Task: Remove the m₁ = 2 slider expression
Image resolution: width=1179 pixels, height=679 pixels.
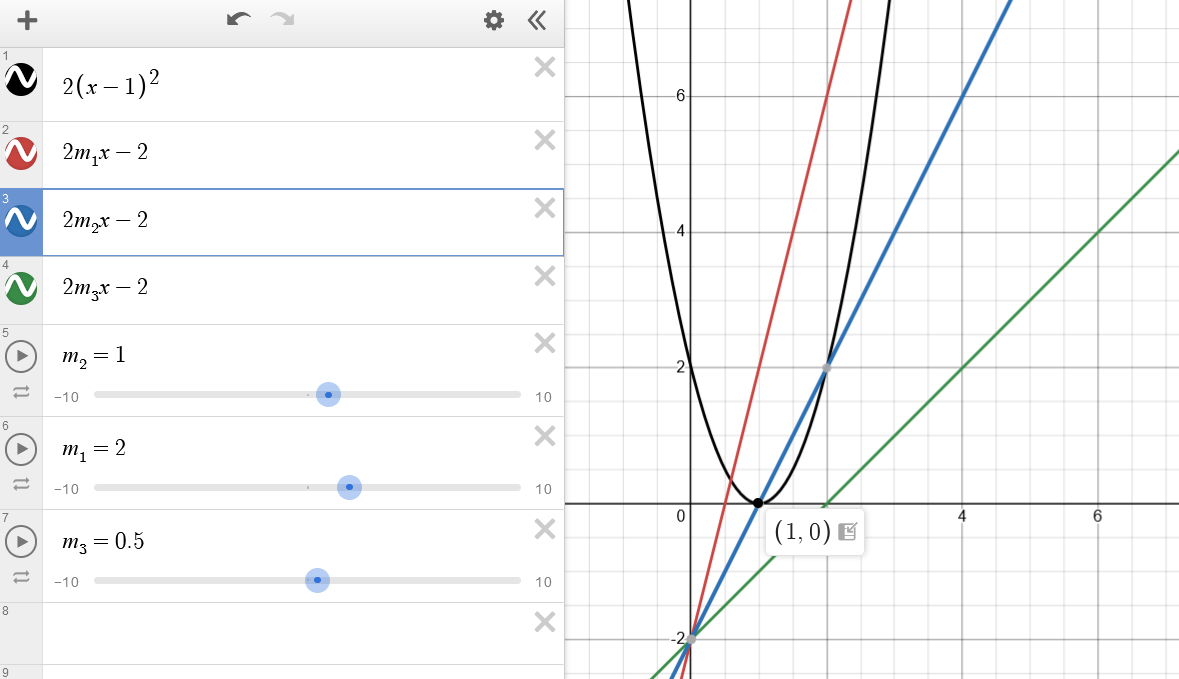Action: (544, 435)
